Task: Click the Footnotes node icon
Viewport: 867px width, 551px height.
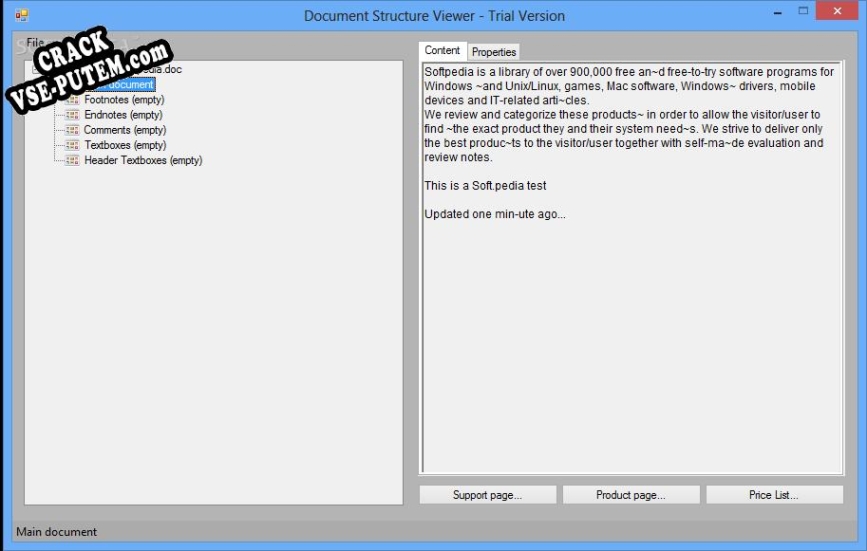Action: [x=72, y=100]
